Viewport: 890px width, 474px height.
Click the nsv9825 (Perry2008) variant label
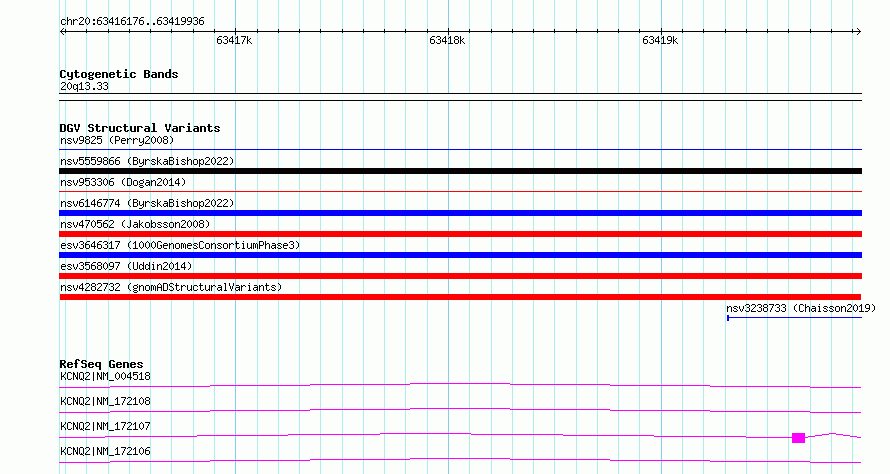(x=117, y=140)
